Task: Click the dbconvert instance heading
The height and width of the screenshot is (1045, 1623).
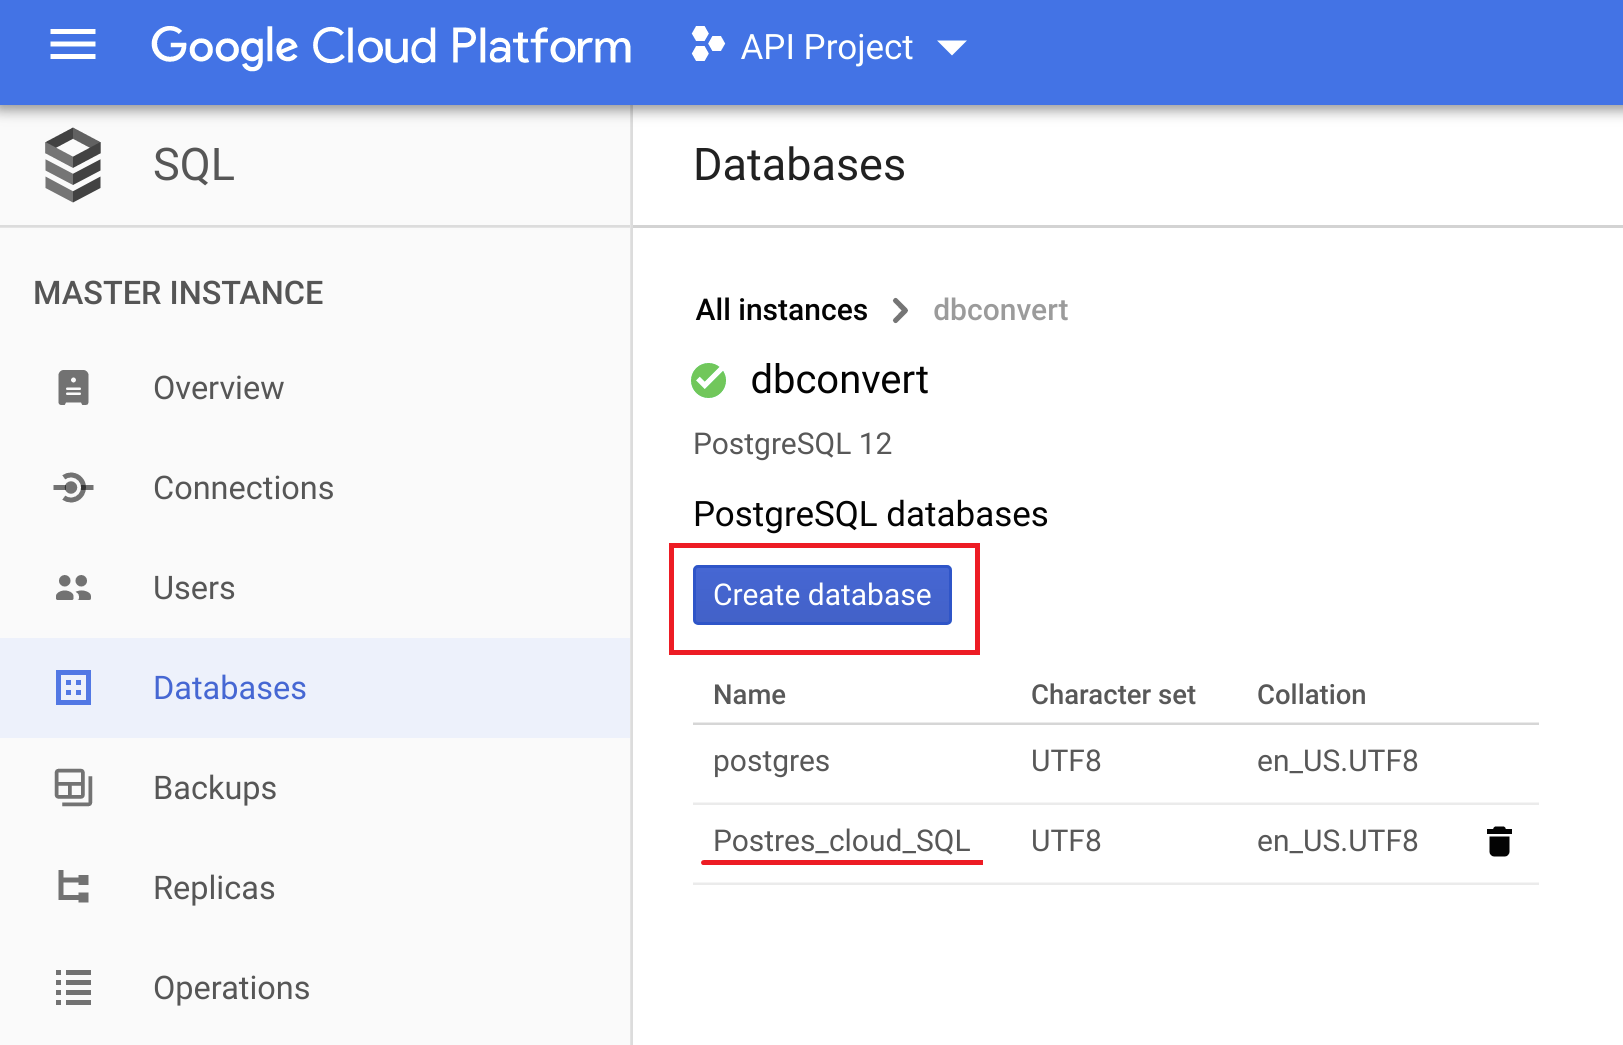Action: 839,380
